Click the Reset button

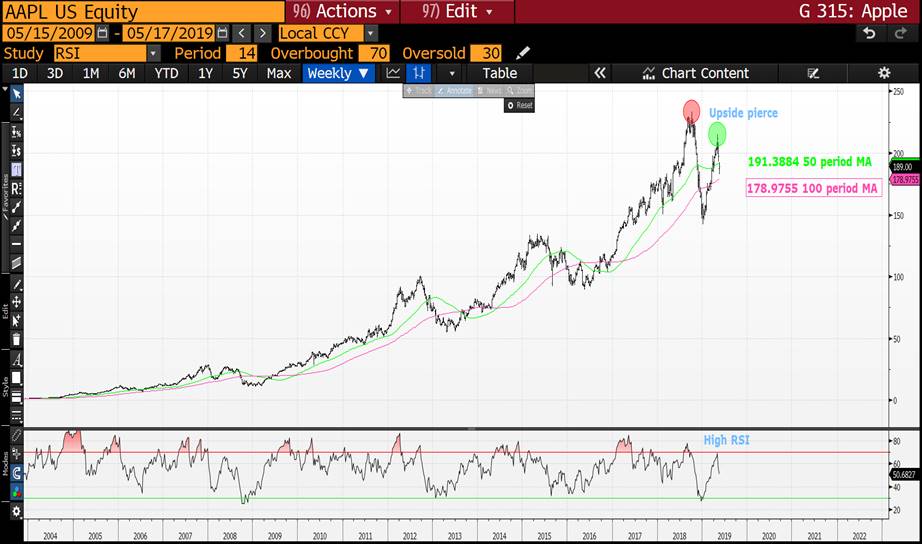[519, 105]
